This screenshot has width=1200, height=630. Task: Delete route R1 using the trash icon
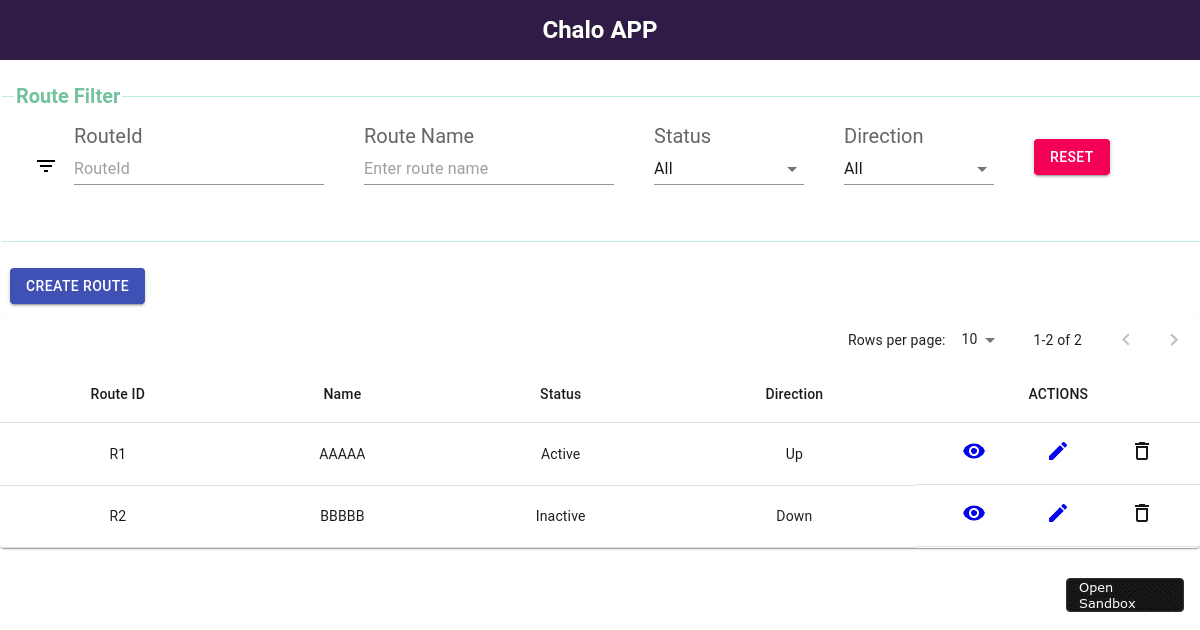coord(1141,451)
